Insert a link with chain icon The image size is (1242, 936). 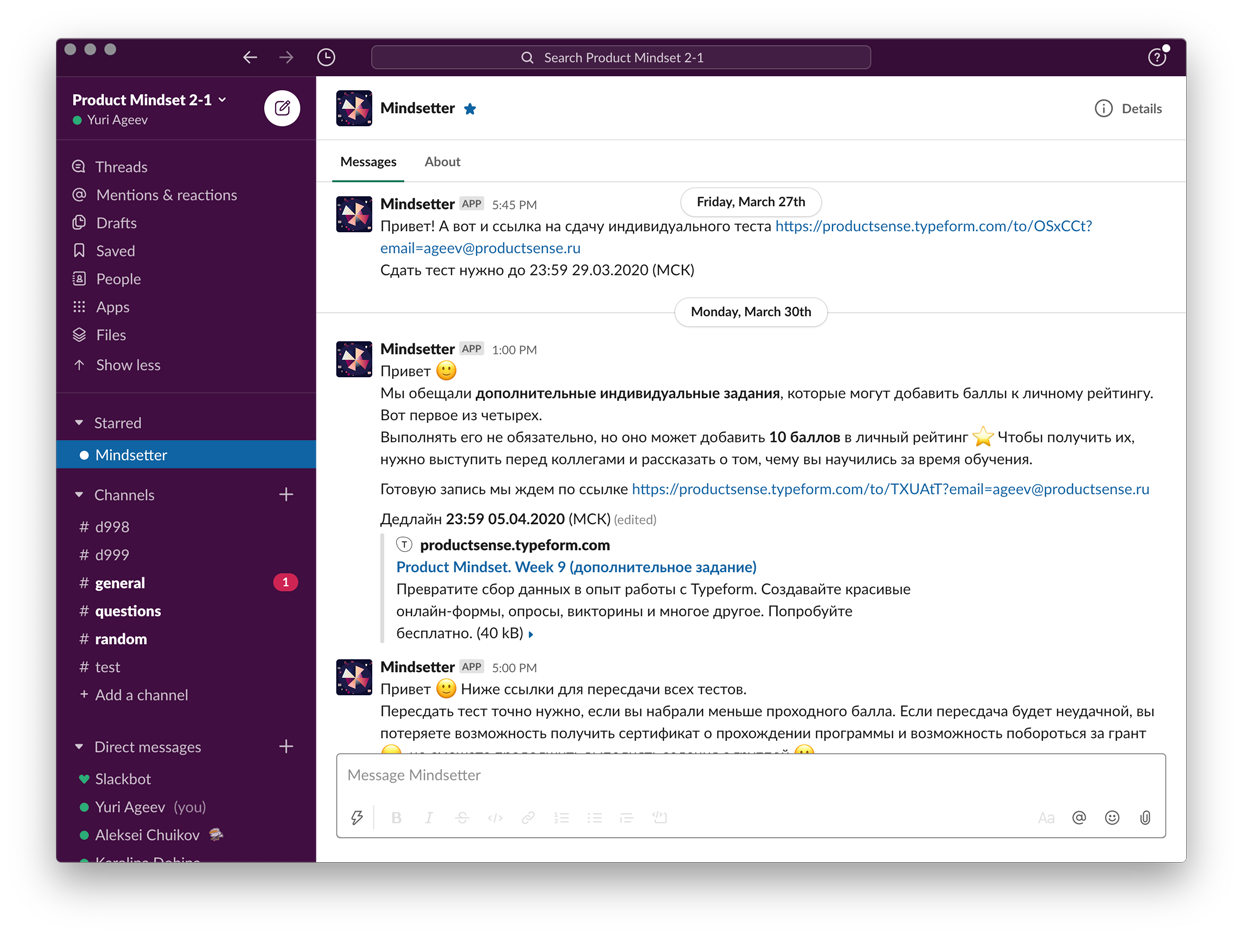point(528,818)
